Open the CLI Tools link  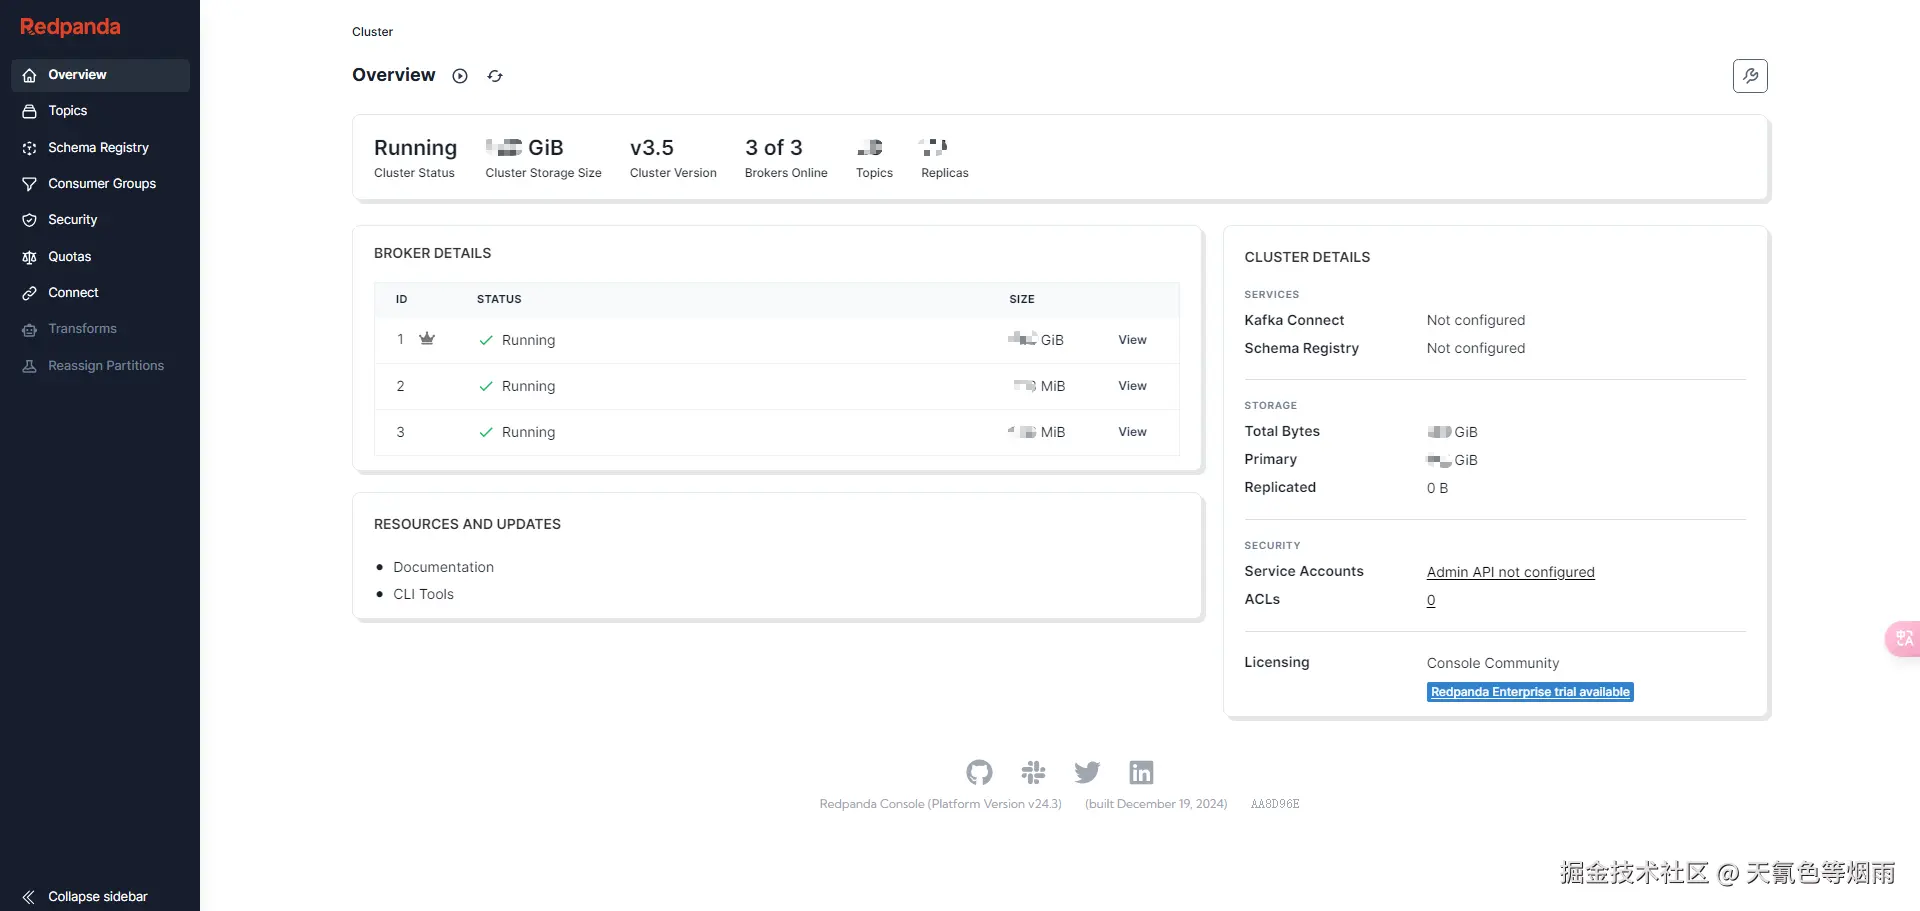click(x=423, y=594)
